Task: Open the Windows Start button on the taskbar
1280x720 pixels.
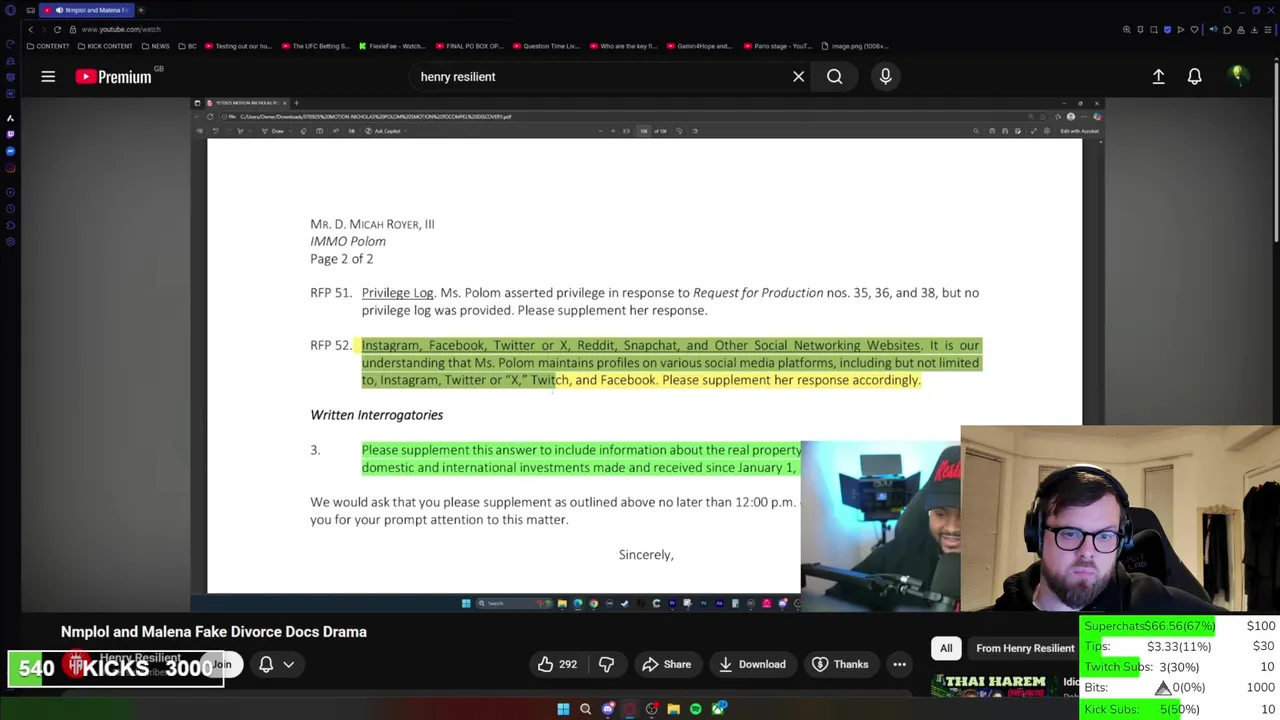Action: pos(563,709)
